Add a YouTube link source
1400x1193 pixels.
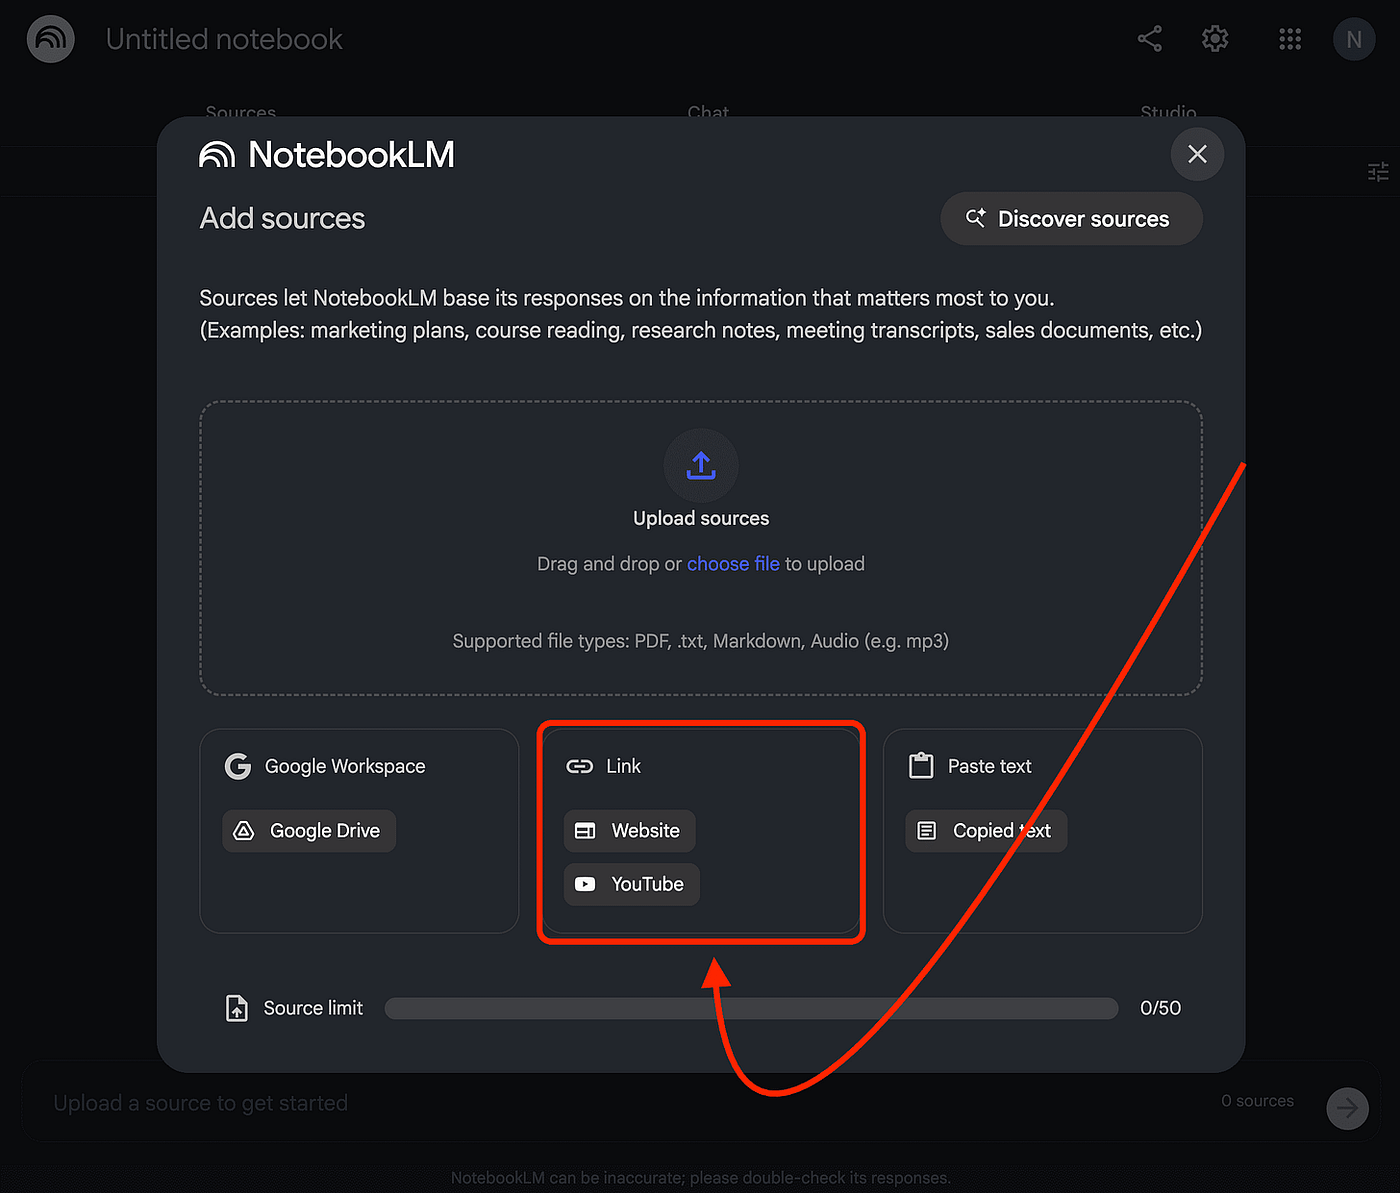tap(631, 884)
